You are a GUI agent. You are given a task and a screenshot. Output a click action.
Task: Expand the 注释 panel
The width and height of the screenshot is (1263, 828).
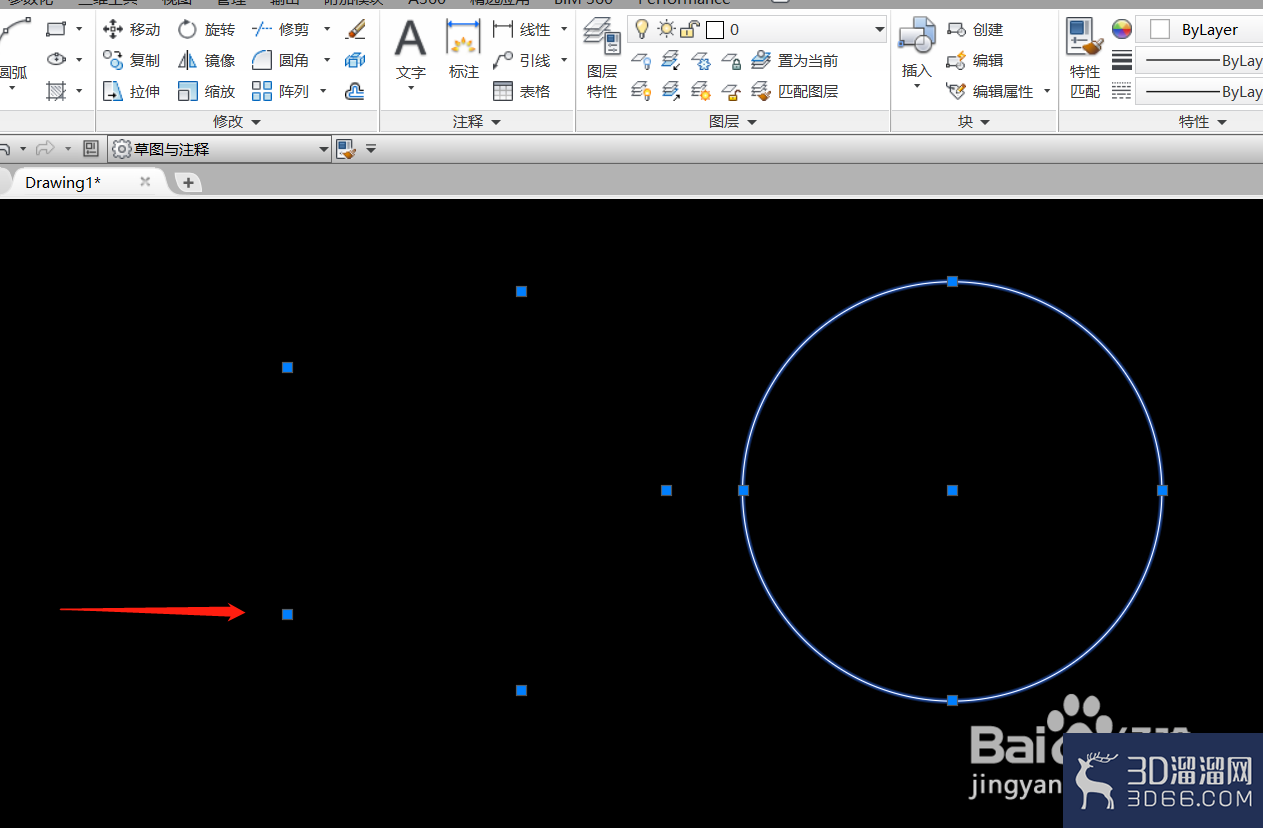point(477,121)
